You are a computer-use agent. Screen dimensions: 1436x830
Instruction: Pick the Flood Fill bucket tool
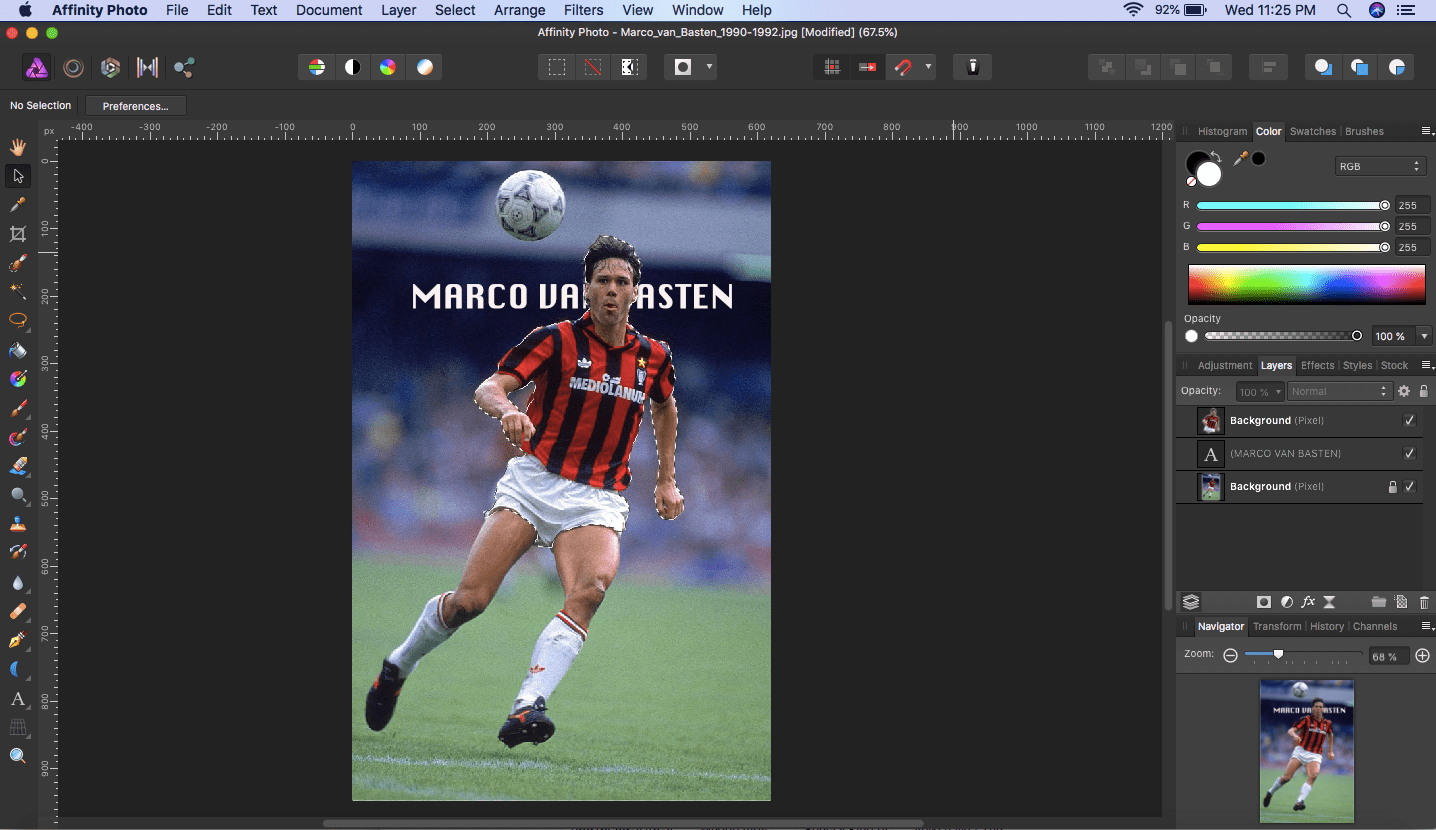click(x=18, y=350)
